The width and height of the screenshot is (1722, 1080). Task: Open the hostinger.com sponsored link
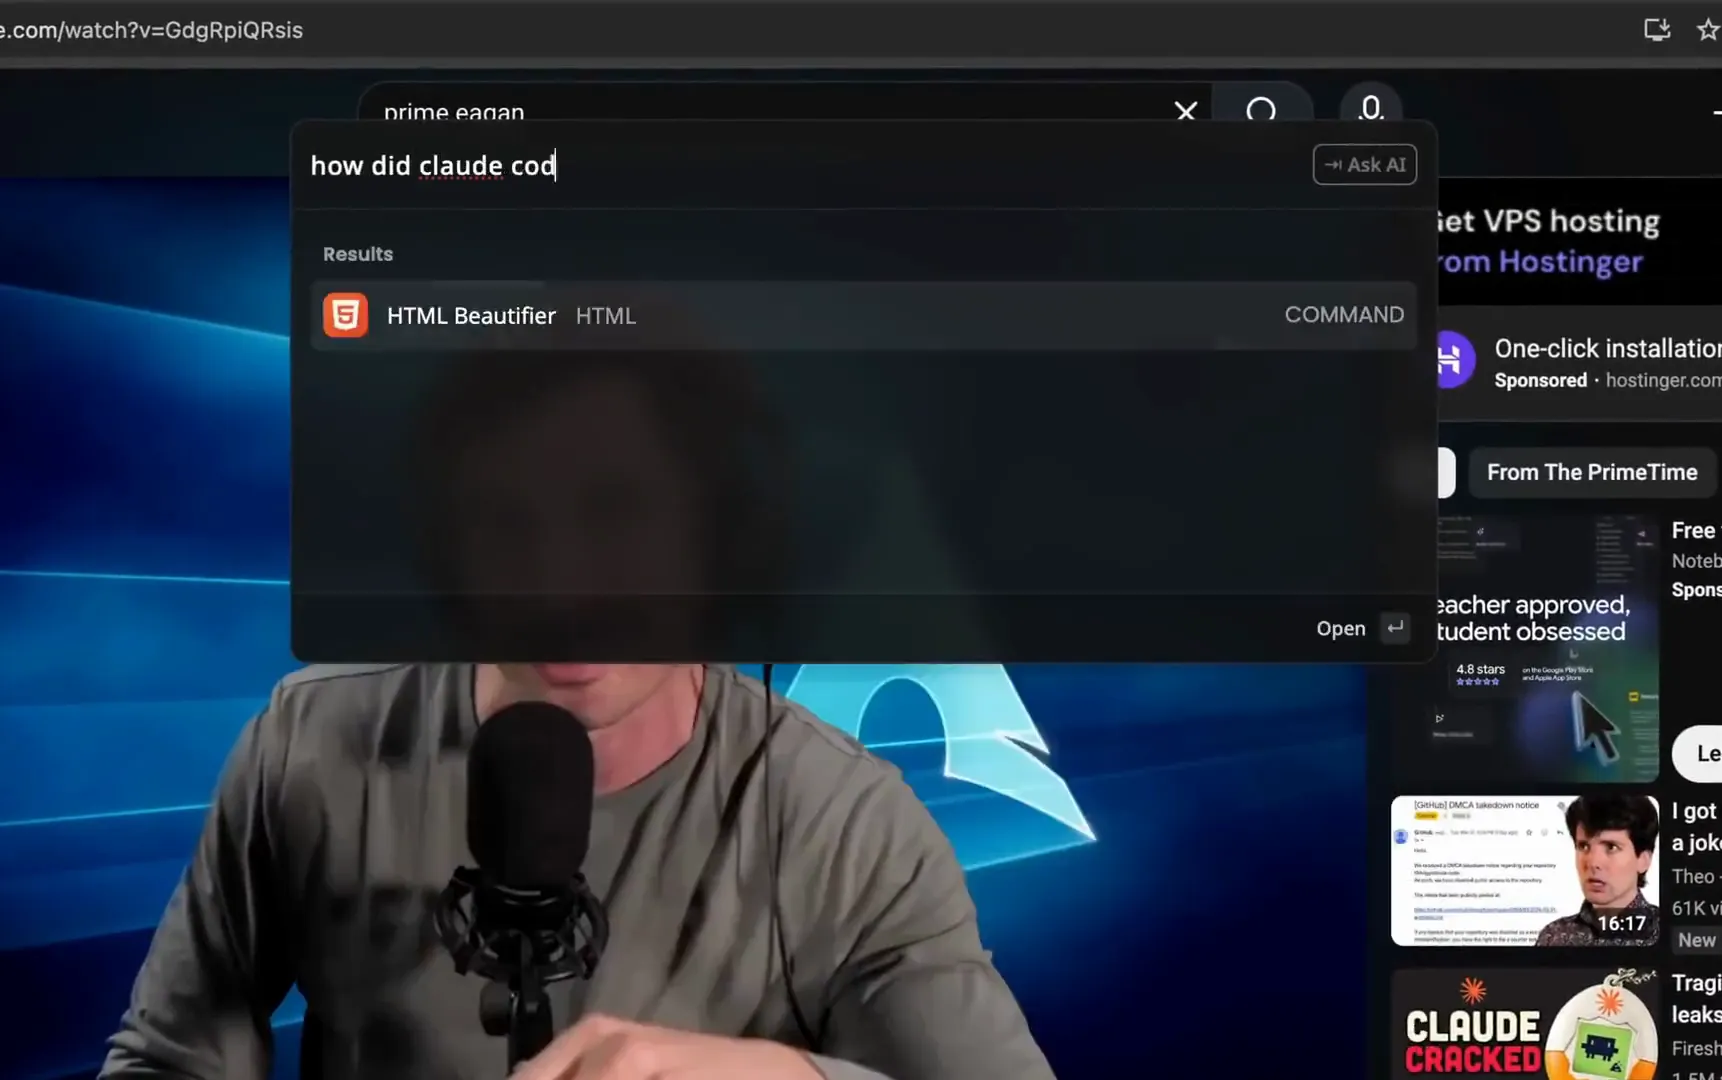[1662, 381]
